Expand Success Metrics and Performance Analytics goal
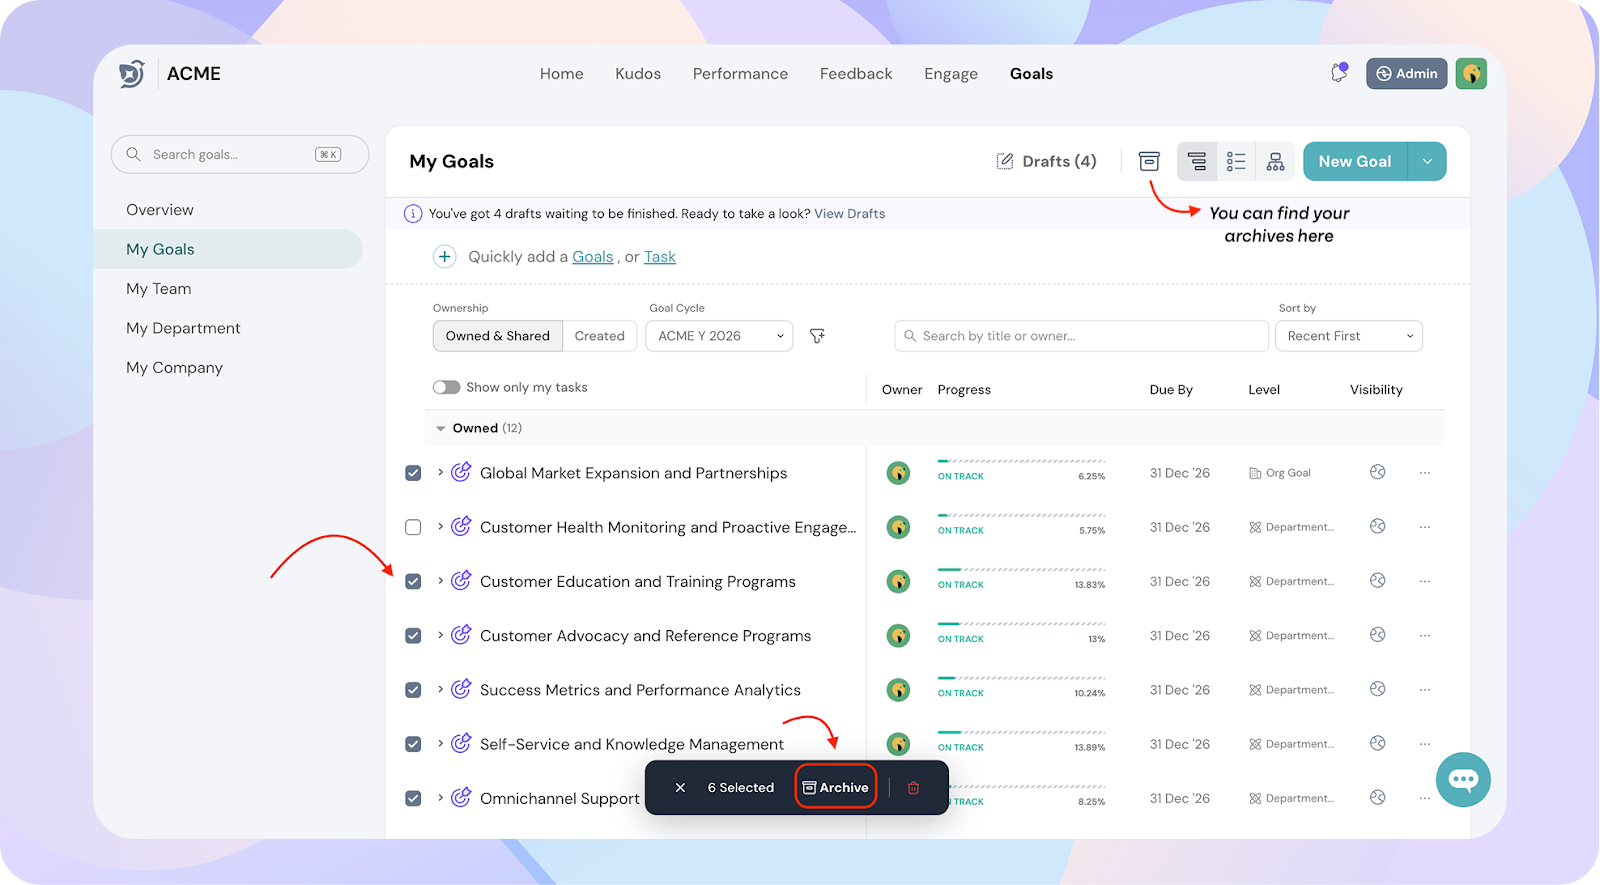The image size is (1600, 885). point(440,689)
